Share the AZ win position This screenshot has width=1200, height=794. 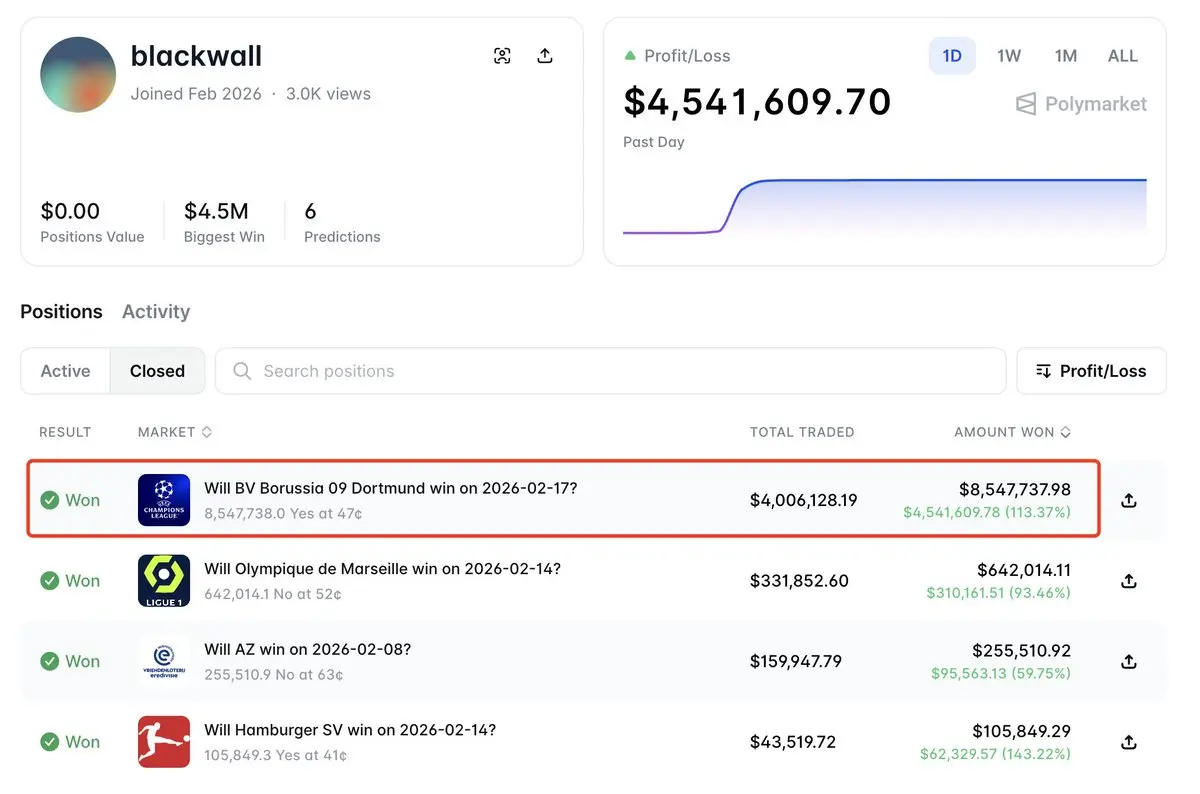(x=1129, y=661)
